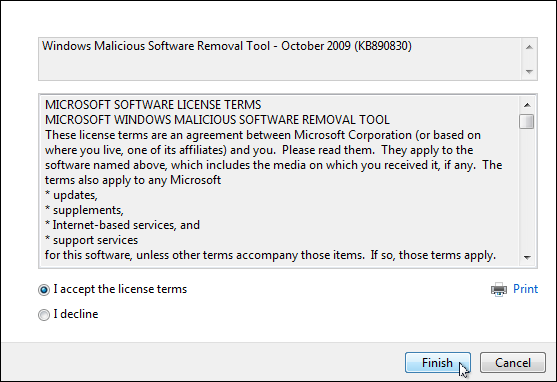
Task: Click the "* Internet-based services, and" line
Action: click(x=122, y=225)
